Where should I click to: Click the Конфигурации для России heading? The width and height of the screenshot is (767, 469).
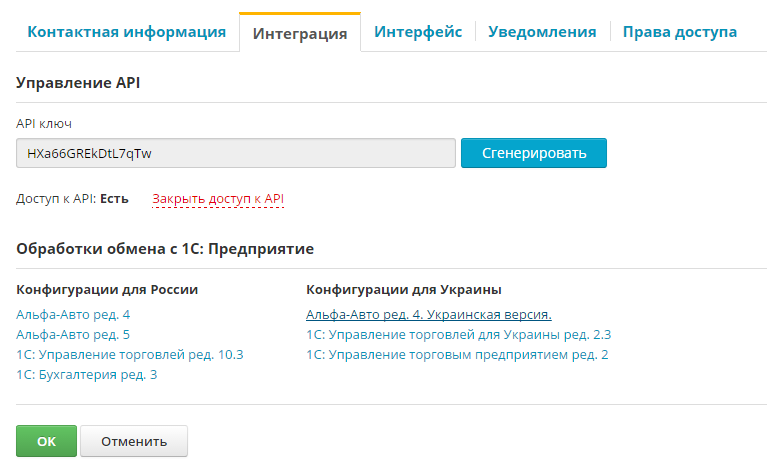[x=107, y=290]
